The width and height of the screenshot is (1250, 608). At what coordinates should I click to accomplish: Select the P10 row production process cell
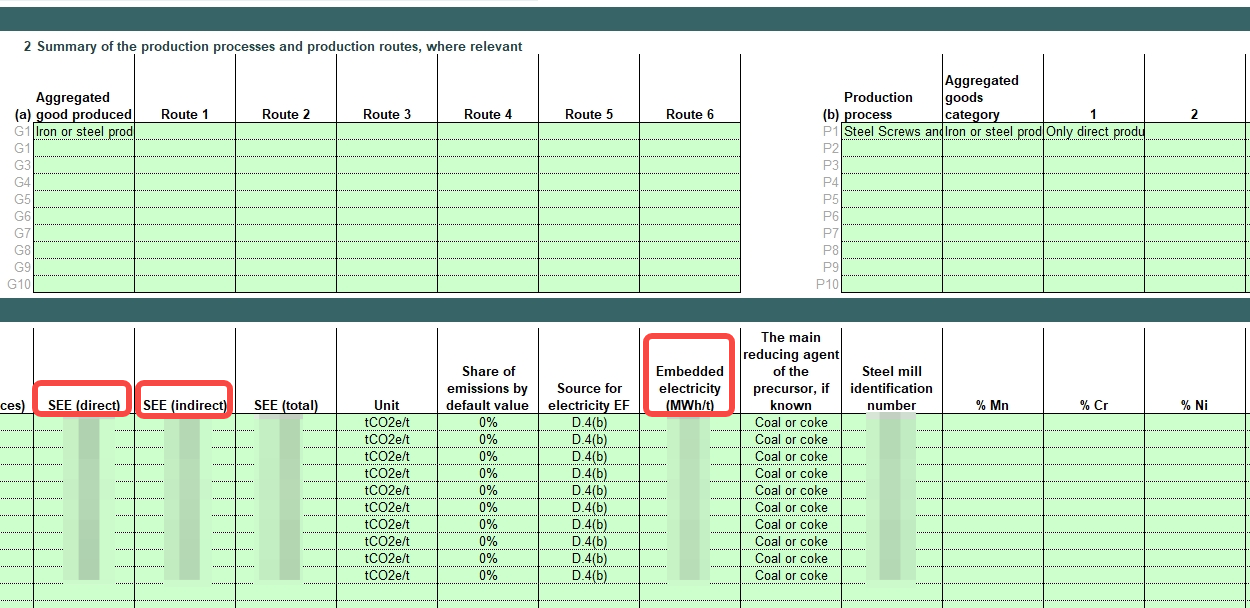[x=892, y=285]
